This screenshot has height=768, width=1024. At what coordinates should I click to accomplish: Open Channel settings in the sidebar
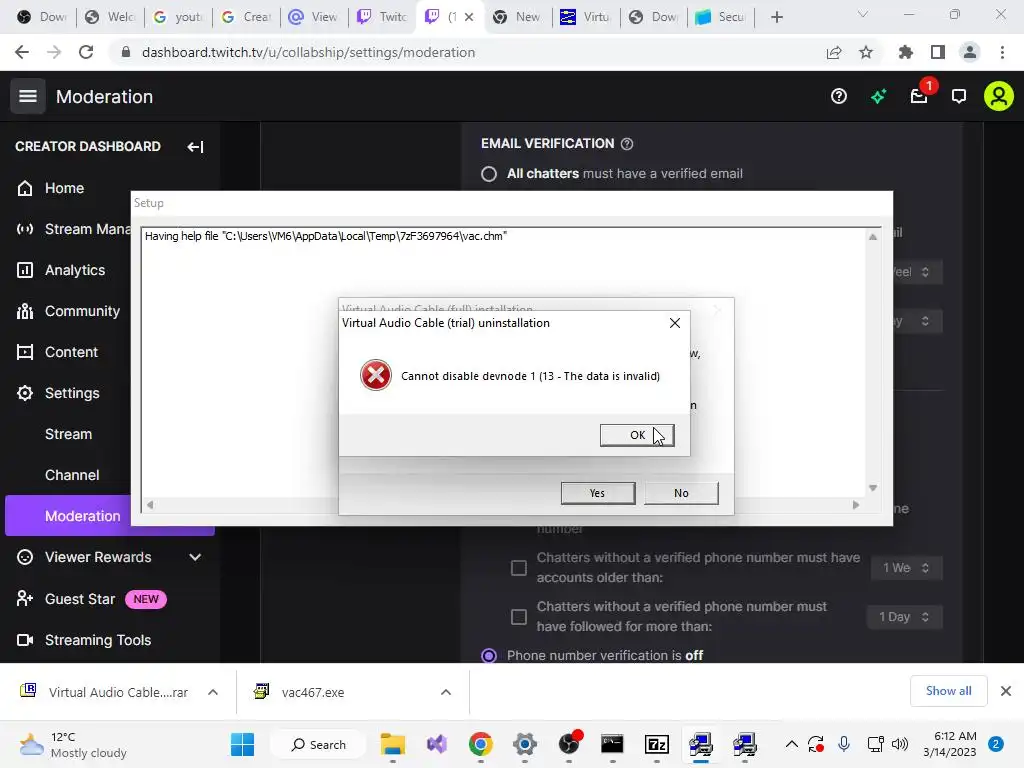tap(72, 475)
